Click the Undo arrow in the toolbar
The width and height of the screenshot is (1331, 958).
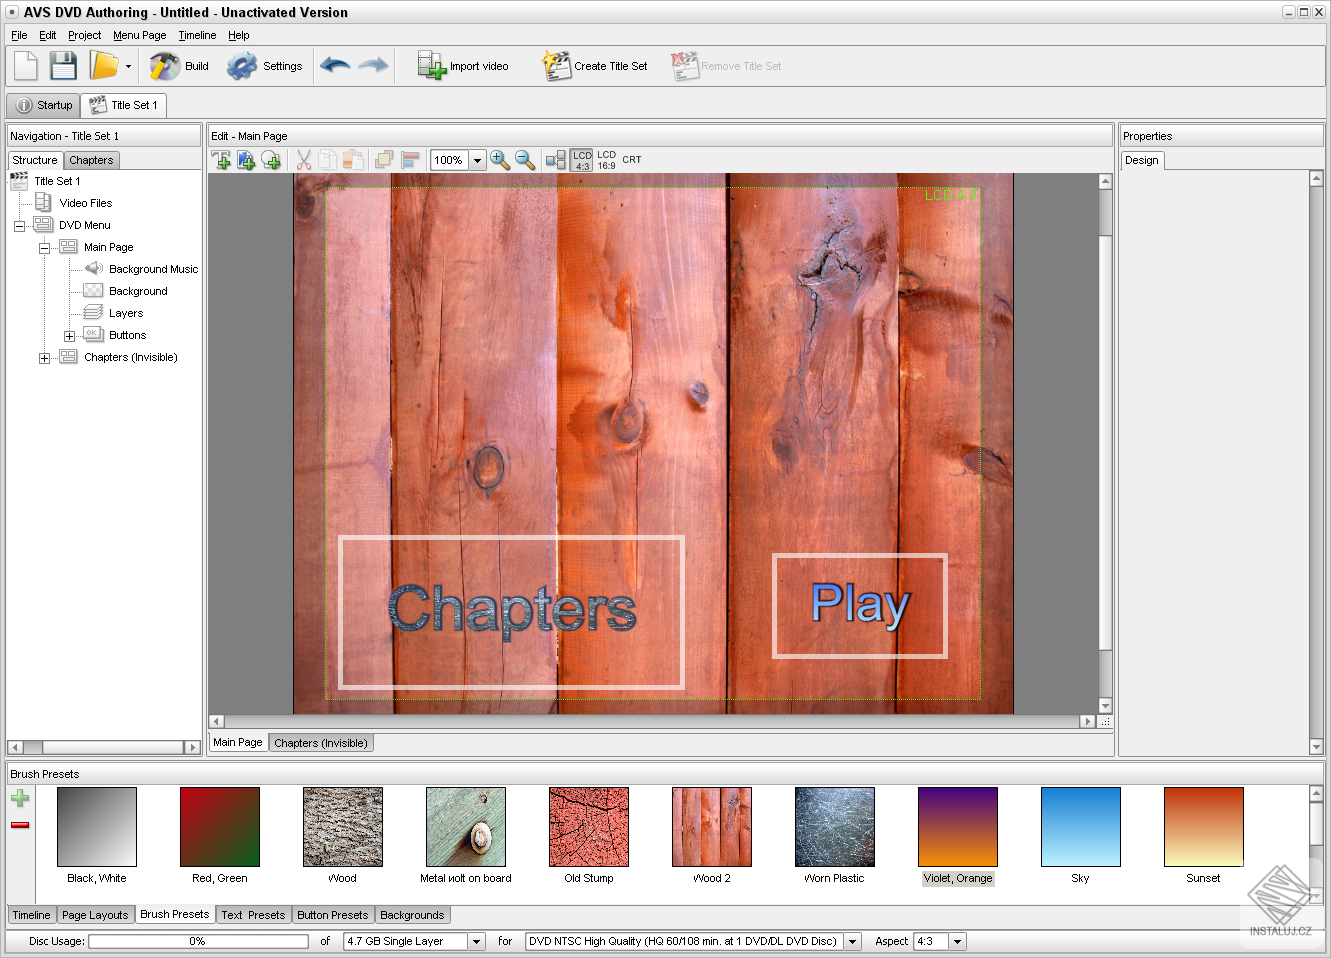pyautogui.click(x=335, y=66)
